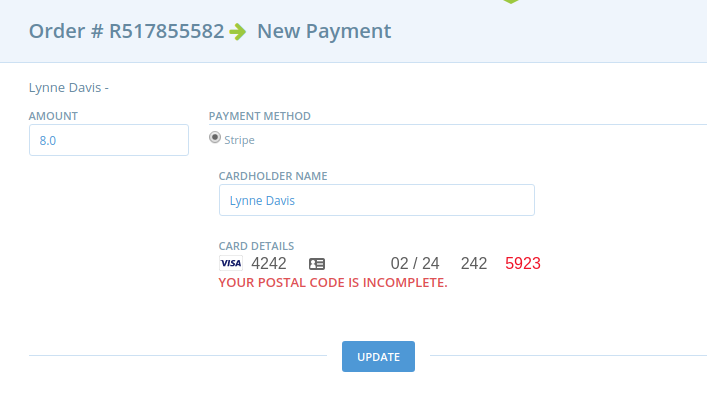Click the card autofill contact icon
The image size is (707, 418).
[x=317, y=264]
